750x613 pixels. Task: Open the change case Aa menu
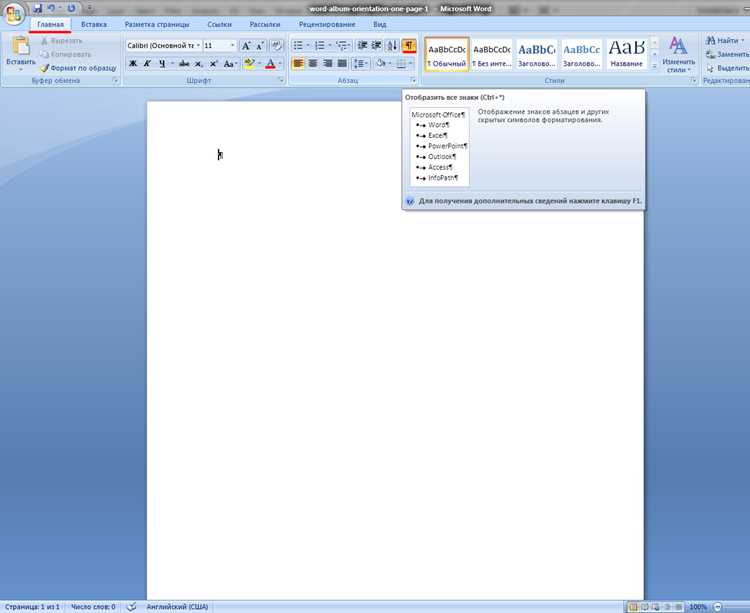point(230,63)
